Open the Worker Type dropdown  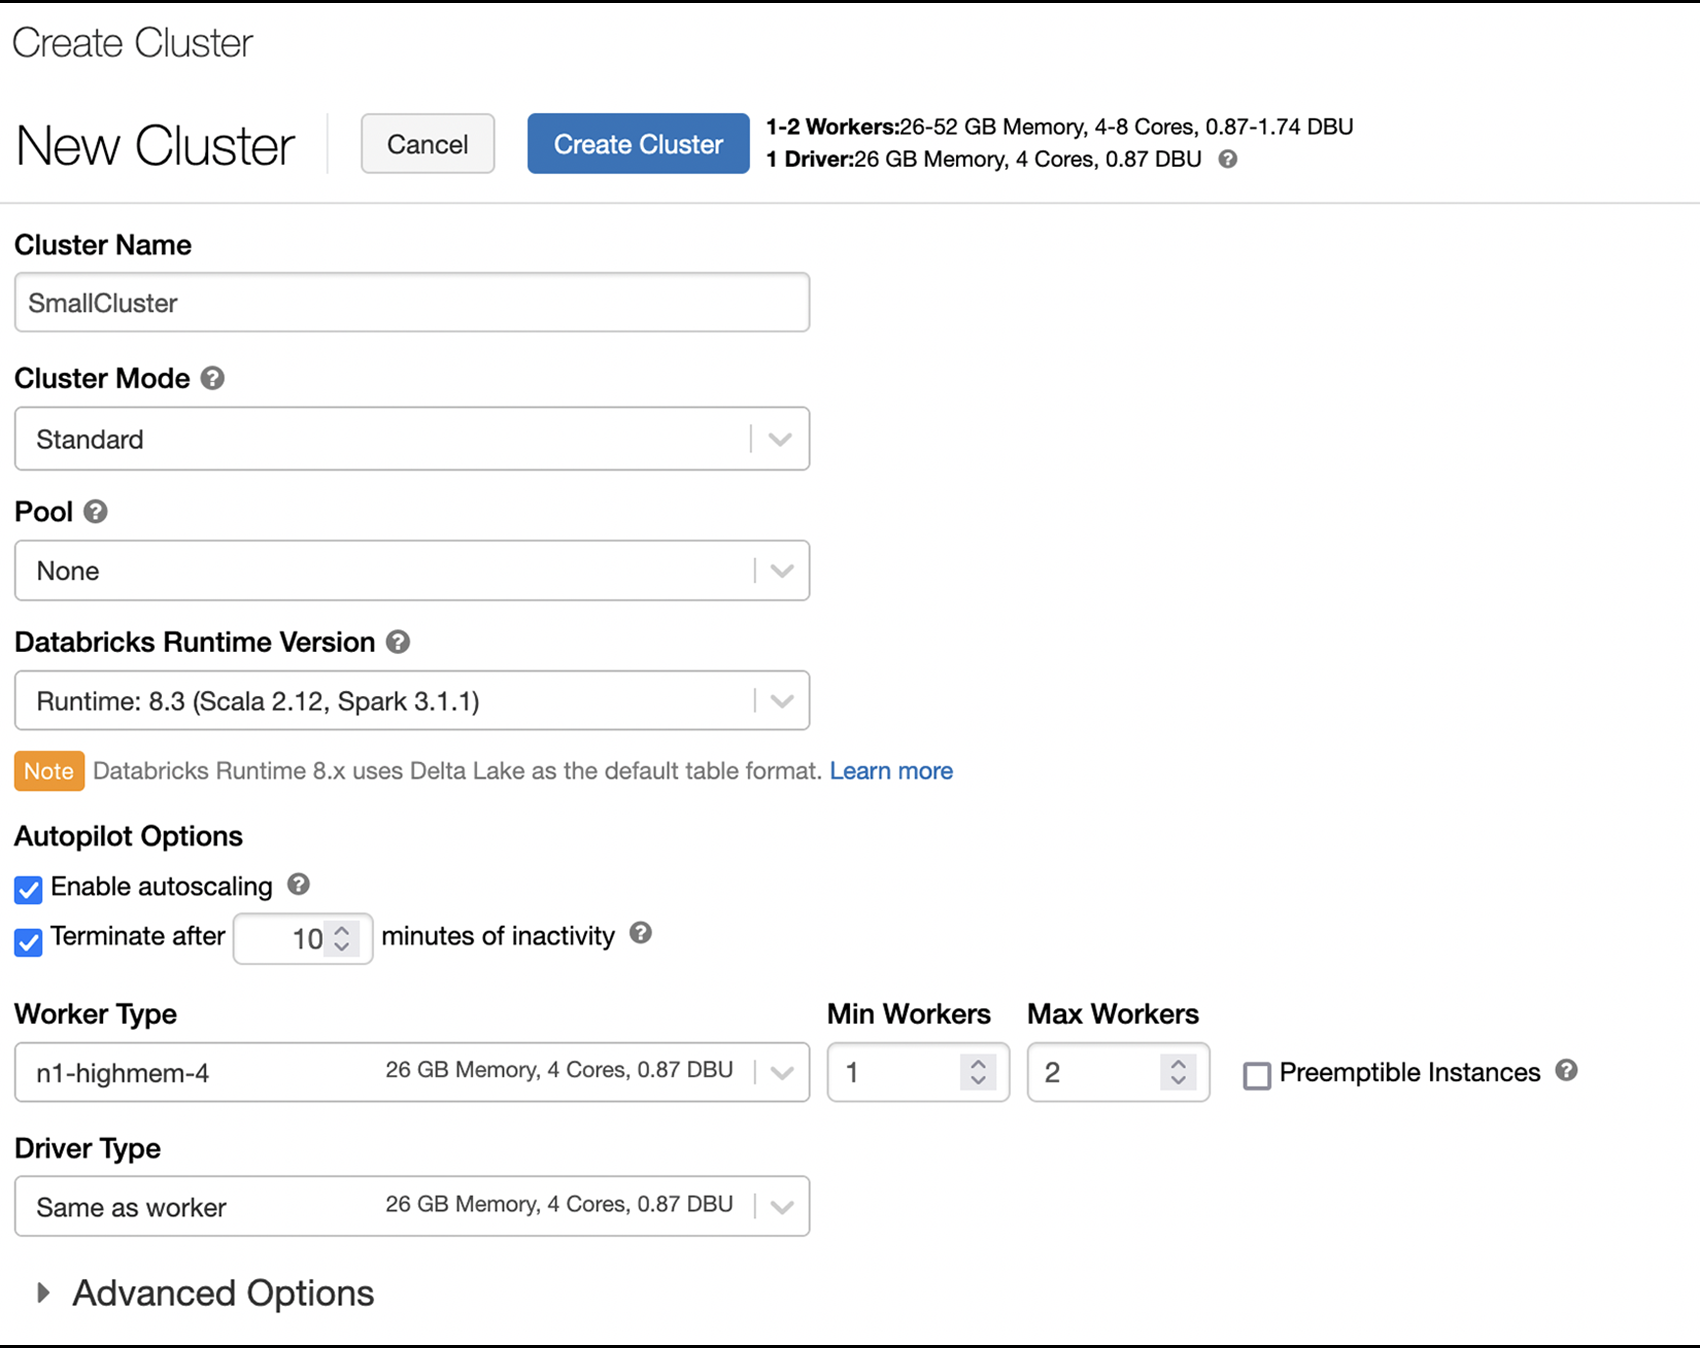pyautogui.click(x=781, y=1071)
